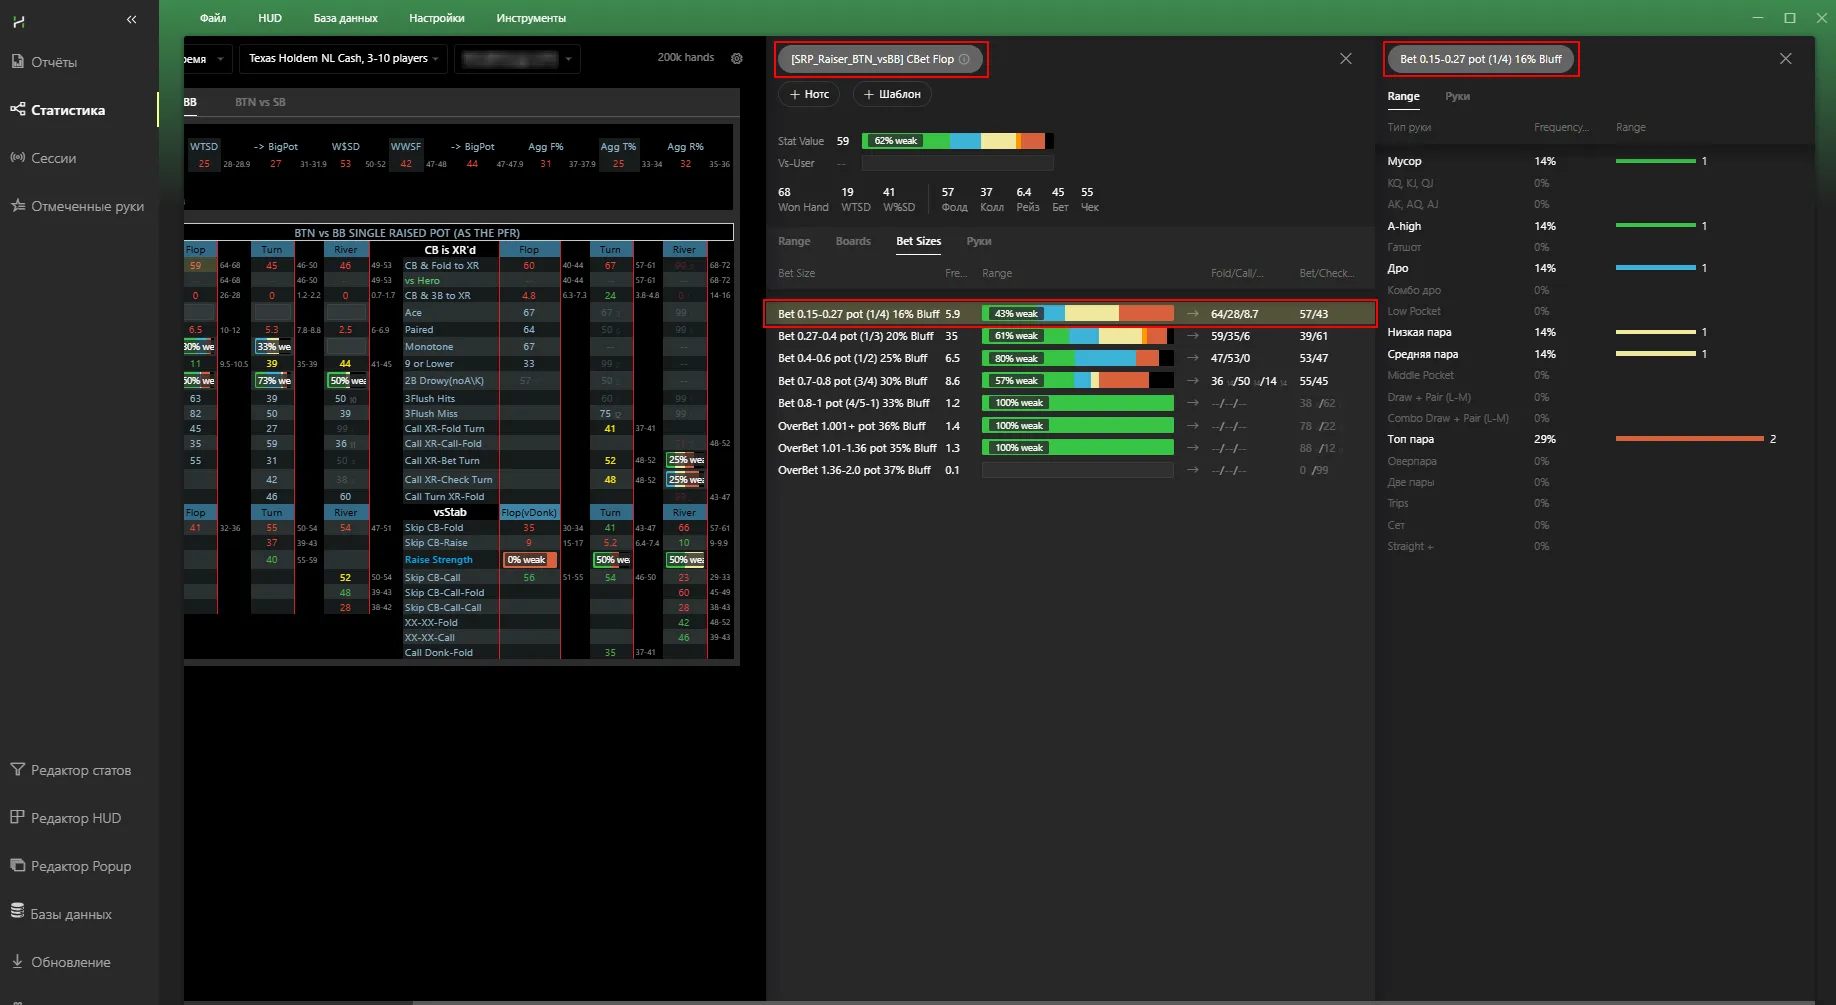Open the gear settings next to 200k hands
The image size is (1836, 1005).
coord(737,58)
